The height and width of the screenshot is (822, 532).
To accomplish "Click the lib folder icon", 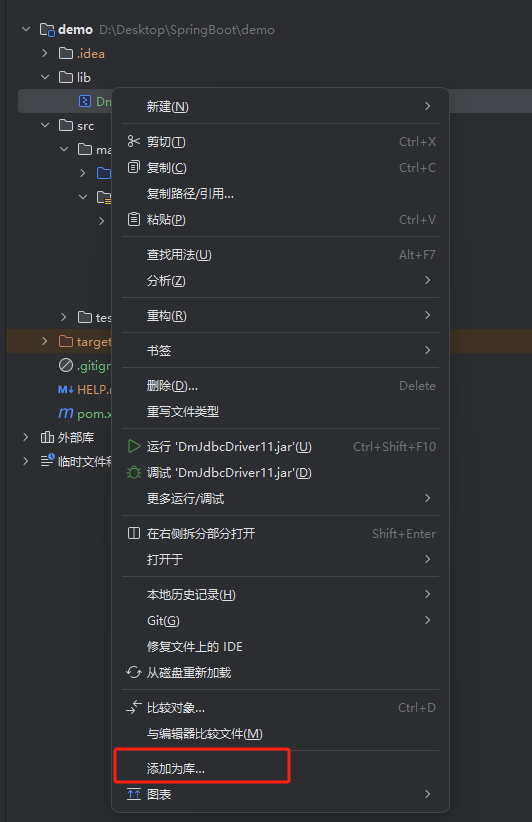I will click(x=66, y=77).
